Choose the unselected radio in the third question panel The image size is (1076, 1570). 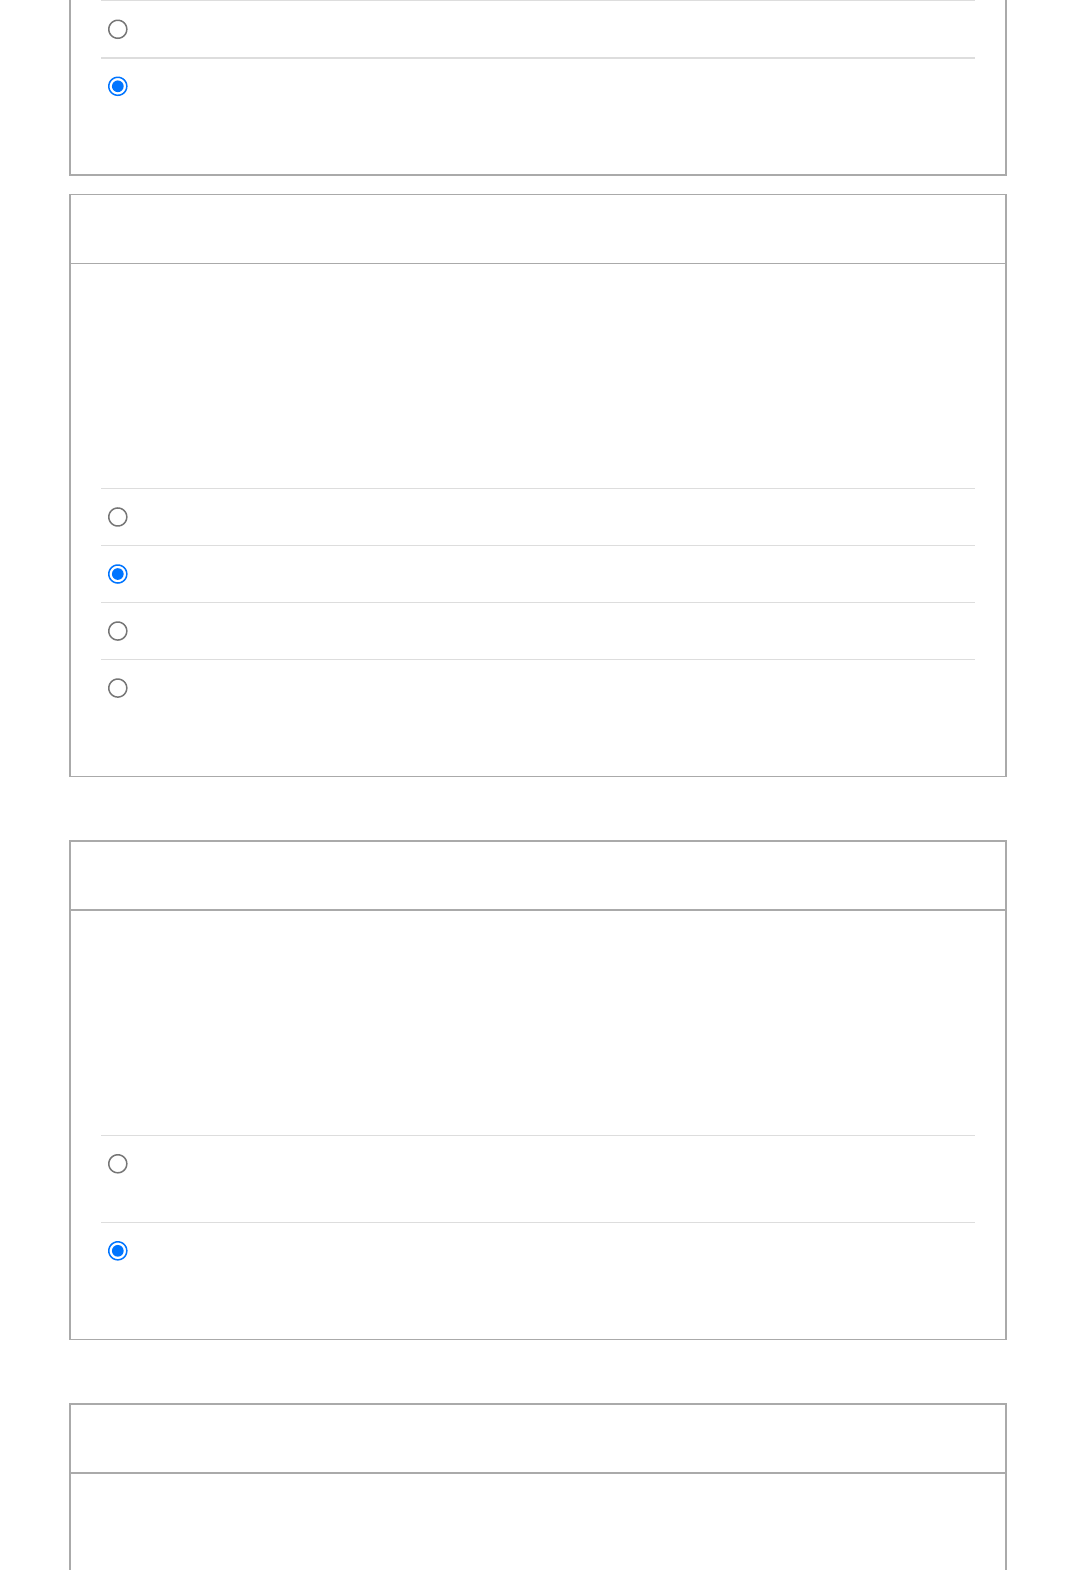[118, 1164]
